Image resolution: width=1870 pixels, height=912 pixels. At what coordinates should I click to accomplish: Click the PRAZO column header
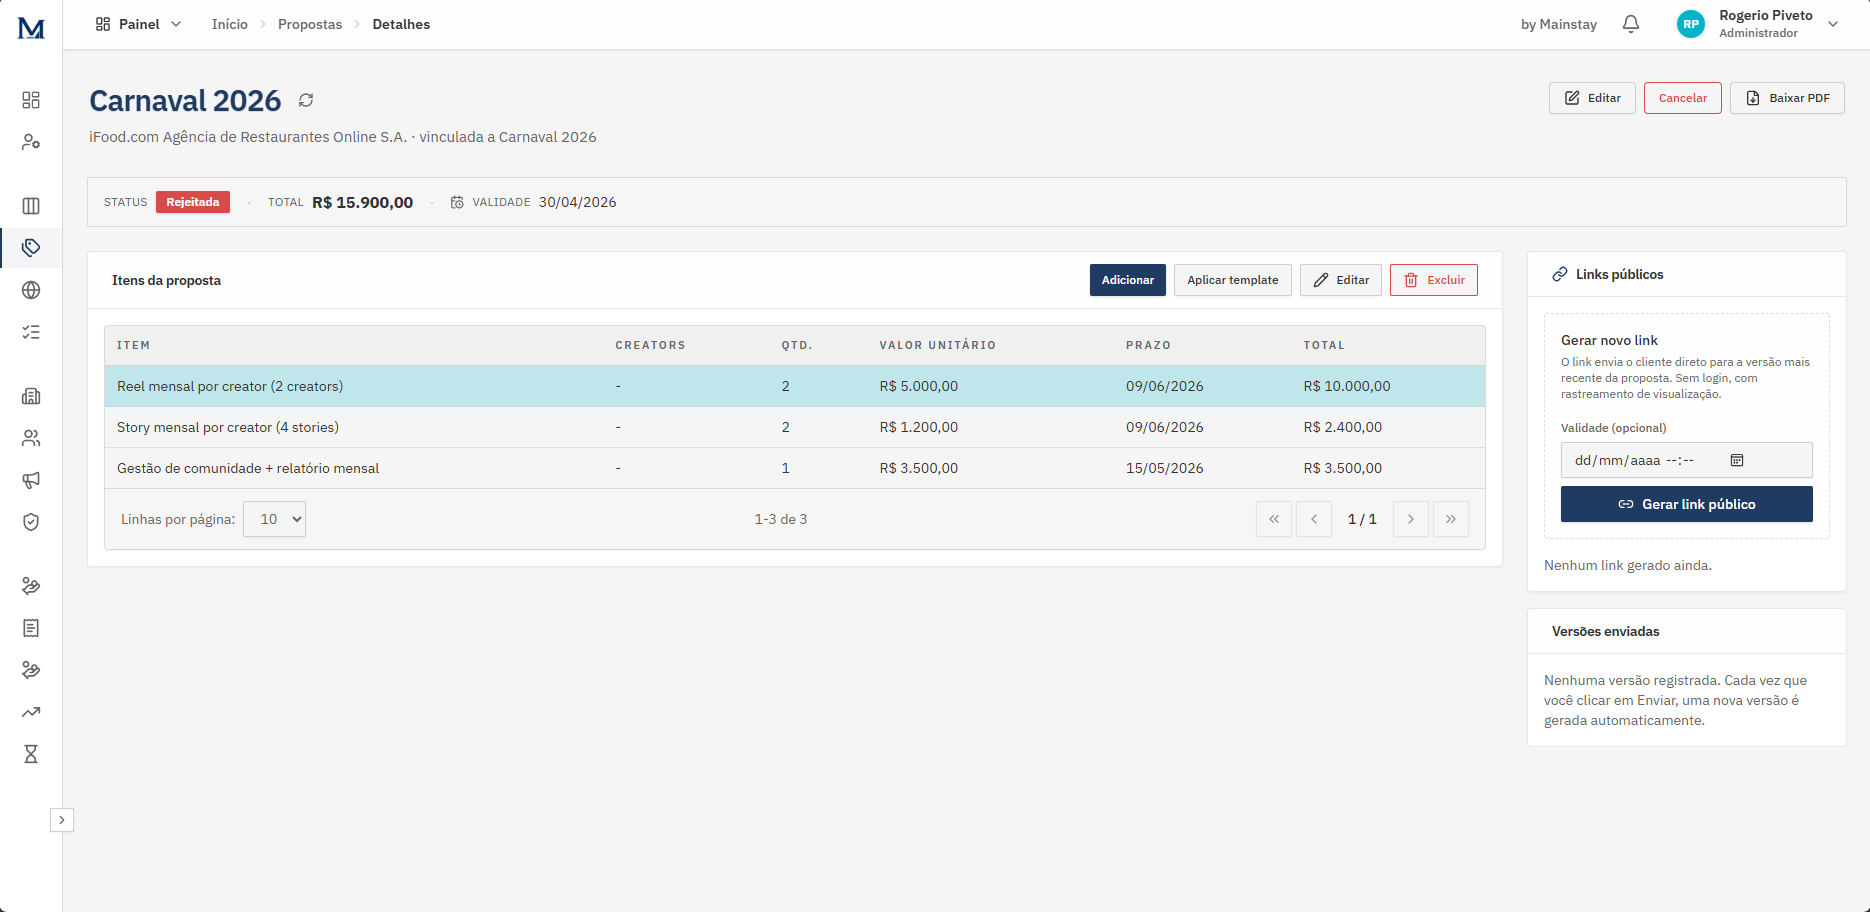1148,345
